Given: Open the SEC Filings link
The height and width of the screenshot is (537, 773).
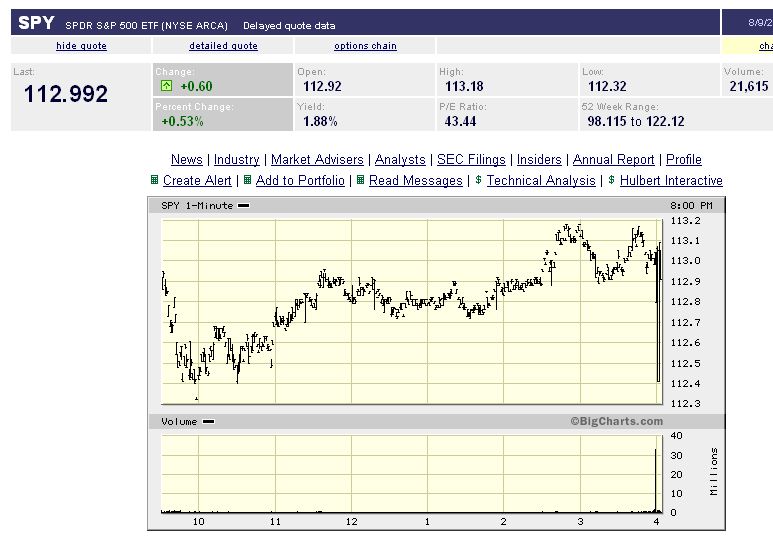Looking at the screenshot, I should [472, 160].
